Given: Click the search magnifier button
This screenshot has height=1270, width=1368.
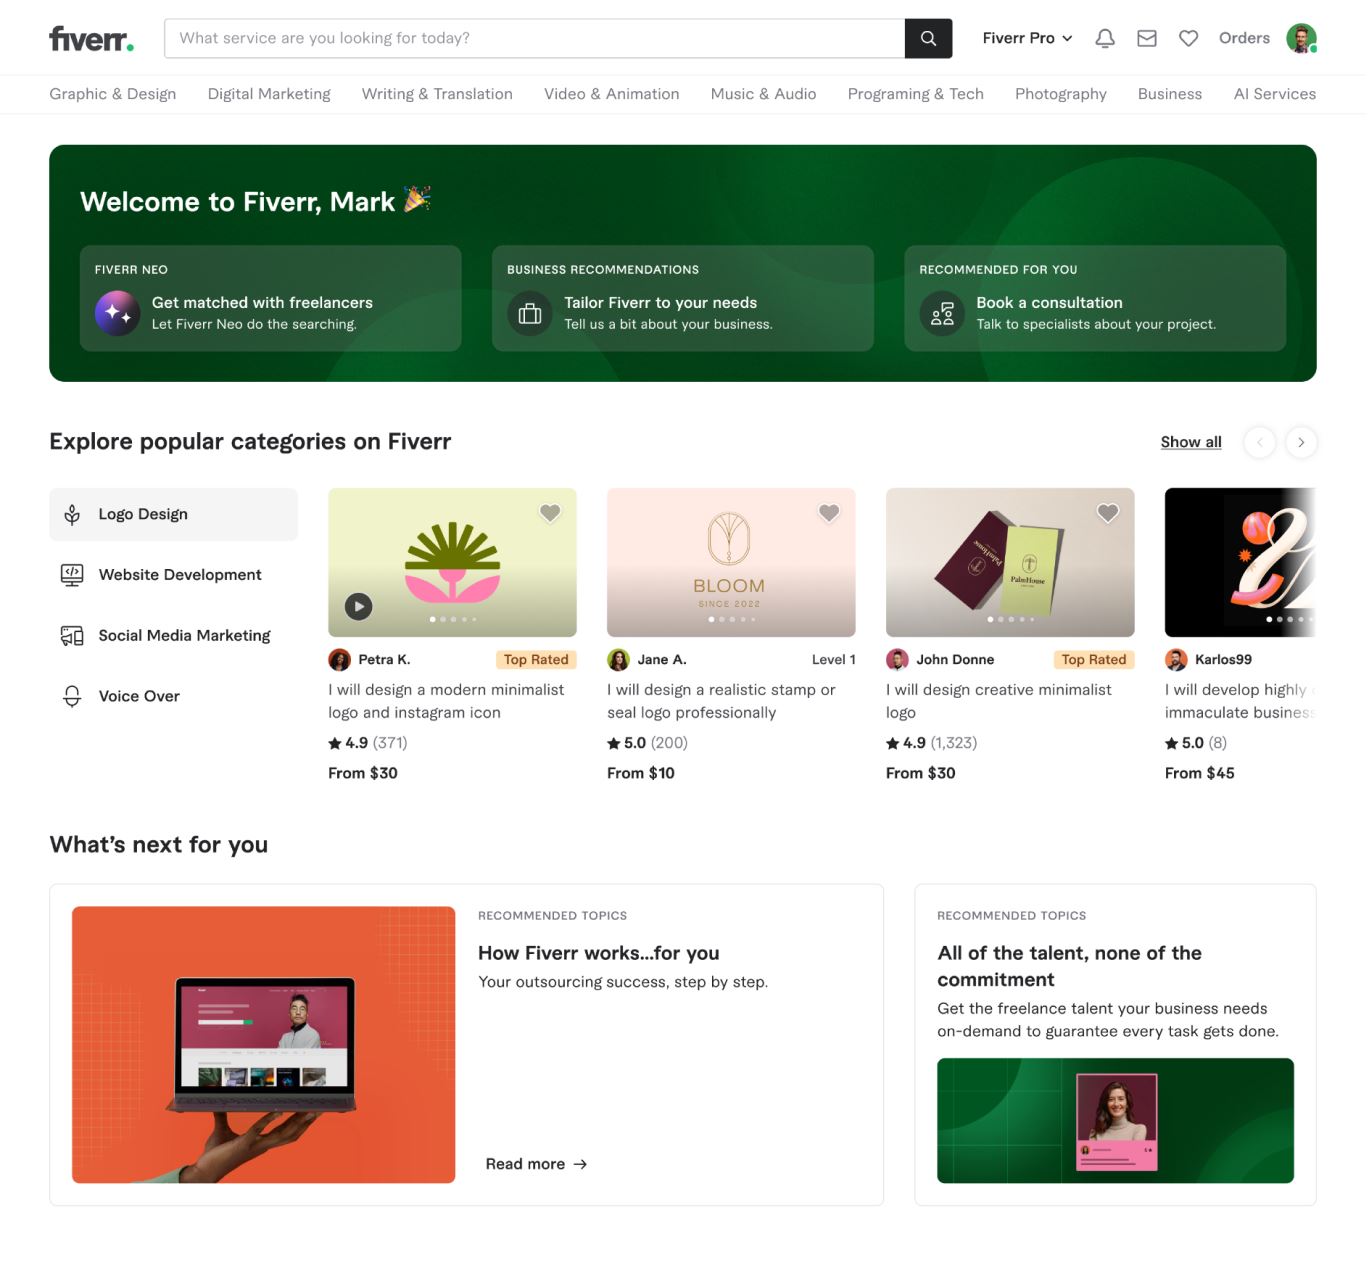Looking at the screenshot, I should click(x=927, y=38).
